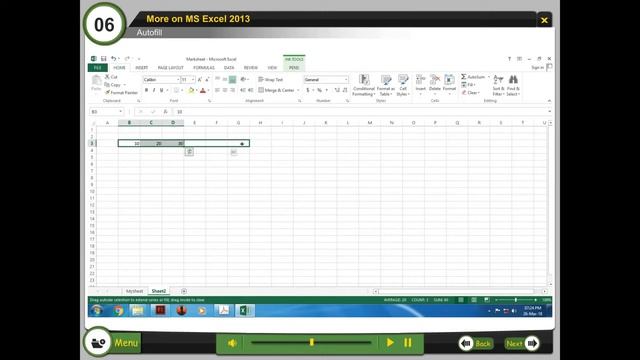Click the Format cells icon in Cells group
Viewport: 640px width, 360px height.
click(x=449, y=80)
